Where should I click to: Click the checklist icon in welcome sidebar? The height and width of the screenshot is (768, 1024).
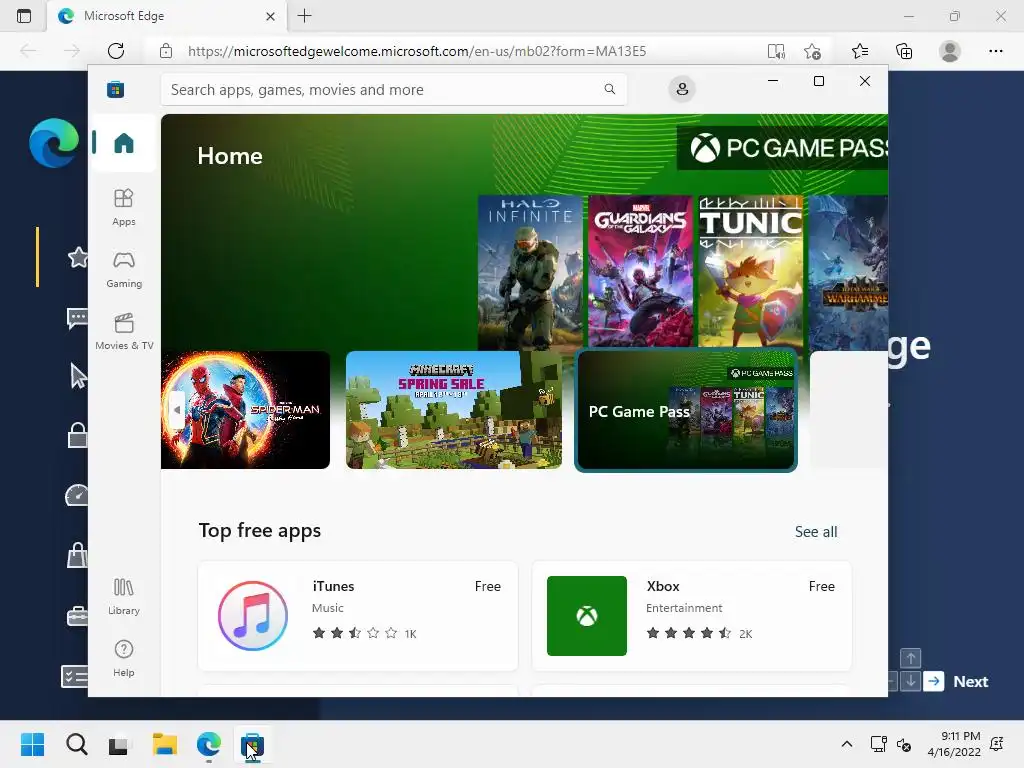(x=74, y=677)
